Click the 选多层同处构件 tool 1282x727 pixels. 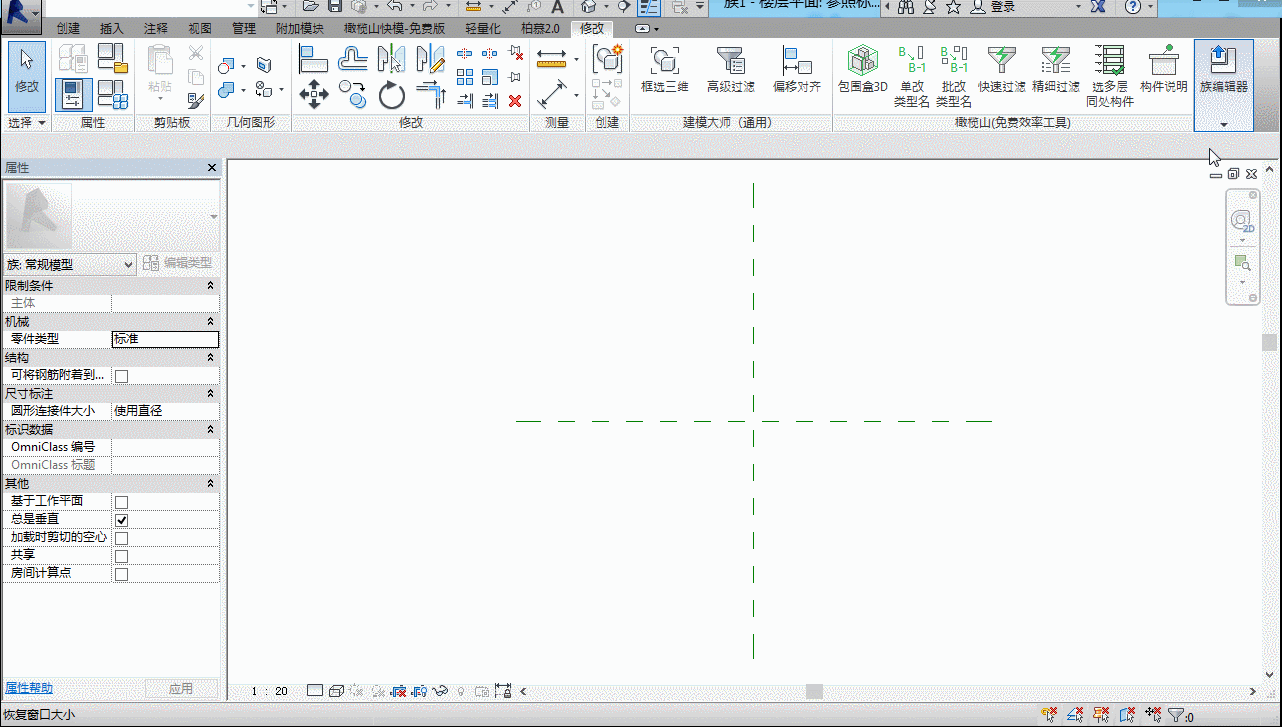tap(1109, 76)
